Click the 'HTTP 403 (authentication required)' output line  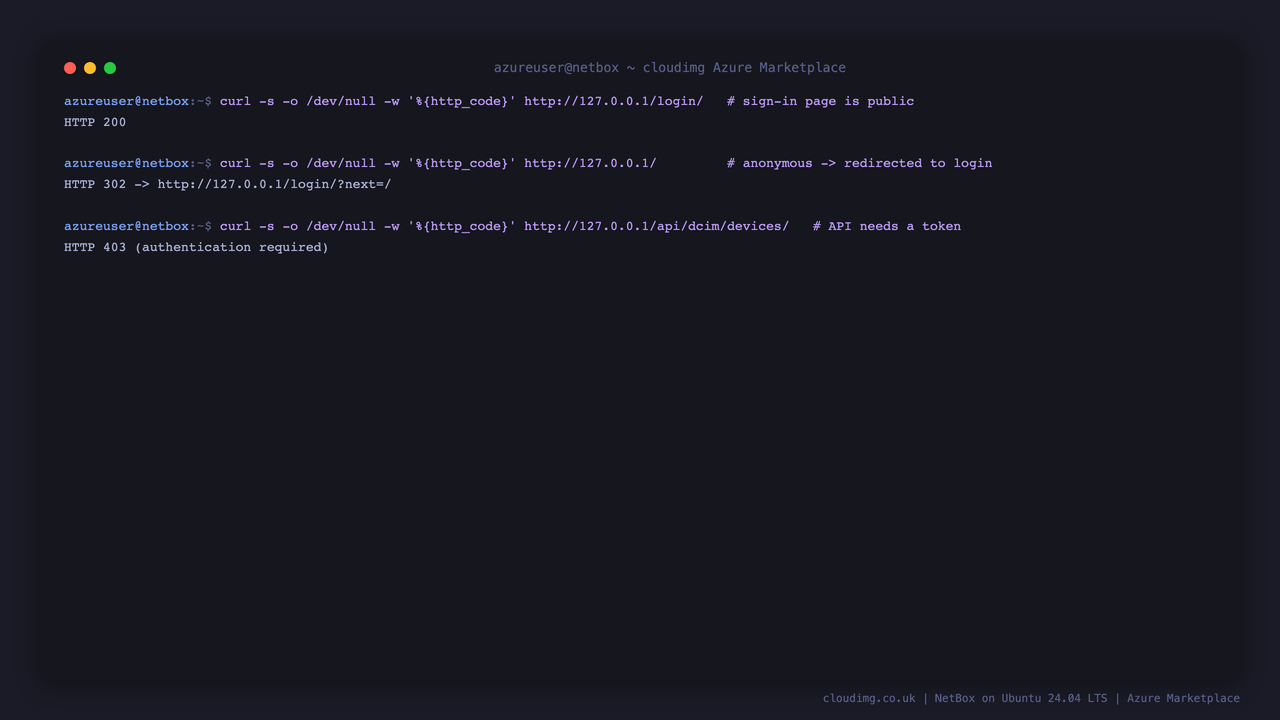click(196, 247)
